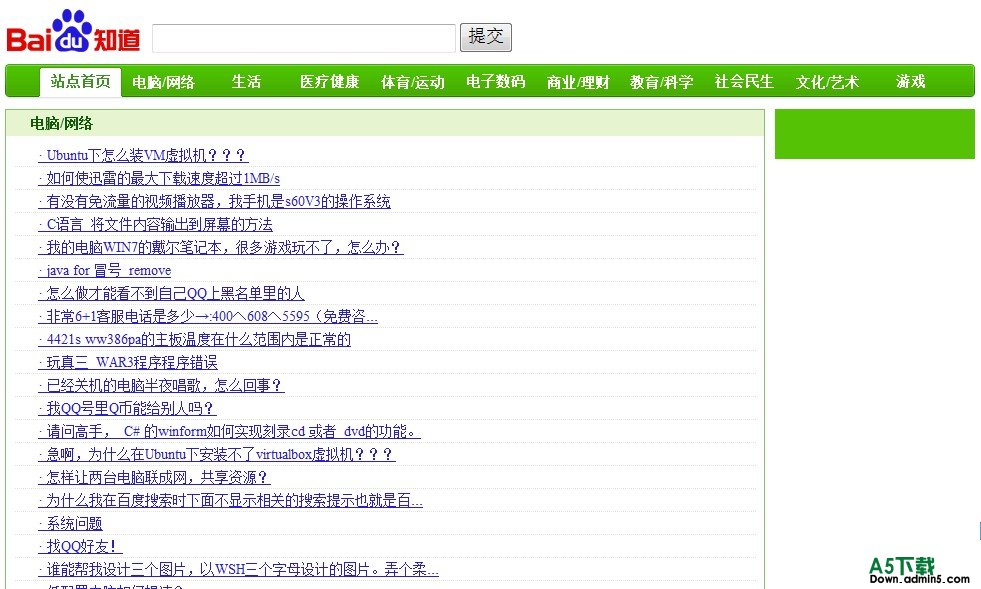The width and height of the screenshot is (981, 589).
Task: Navigate to 电子数码 category
Action: [496, 82]
